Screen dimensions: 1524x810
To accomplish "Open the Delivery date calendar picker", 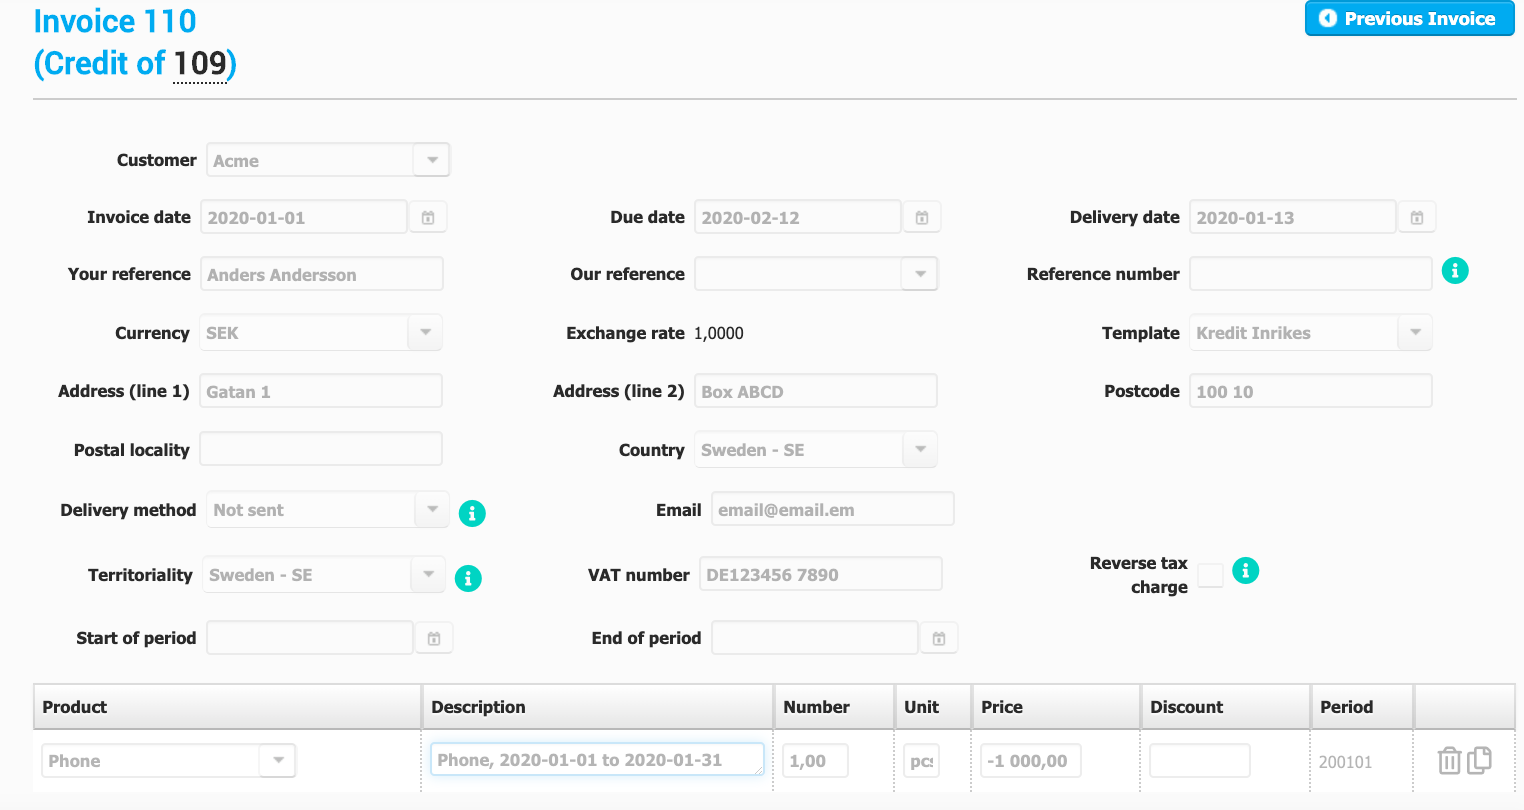I will (x=1417, y=217).
